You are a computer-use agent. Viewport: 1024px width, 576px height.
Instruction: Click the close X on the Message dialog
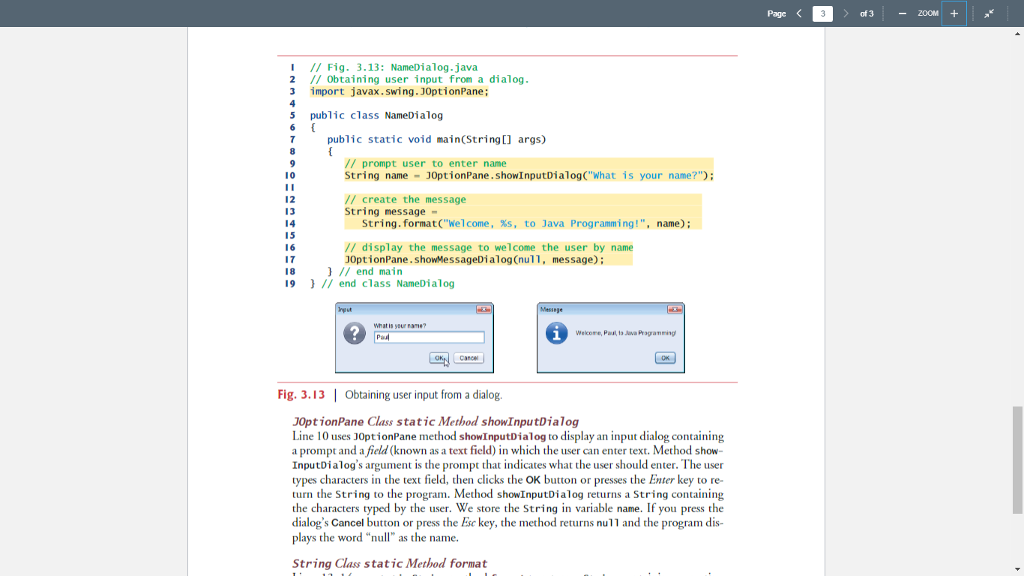675,310
